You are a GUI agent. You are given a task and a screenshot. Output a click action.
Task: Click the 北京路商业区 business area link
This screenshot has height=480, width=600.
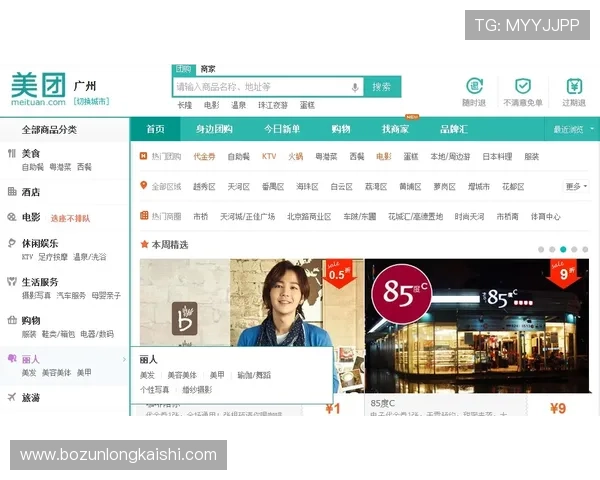coord(309,217)
